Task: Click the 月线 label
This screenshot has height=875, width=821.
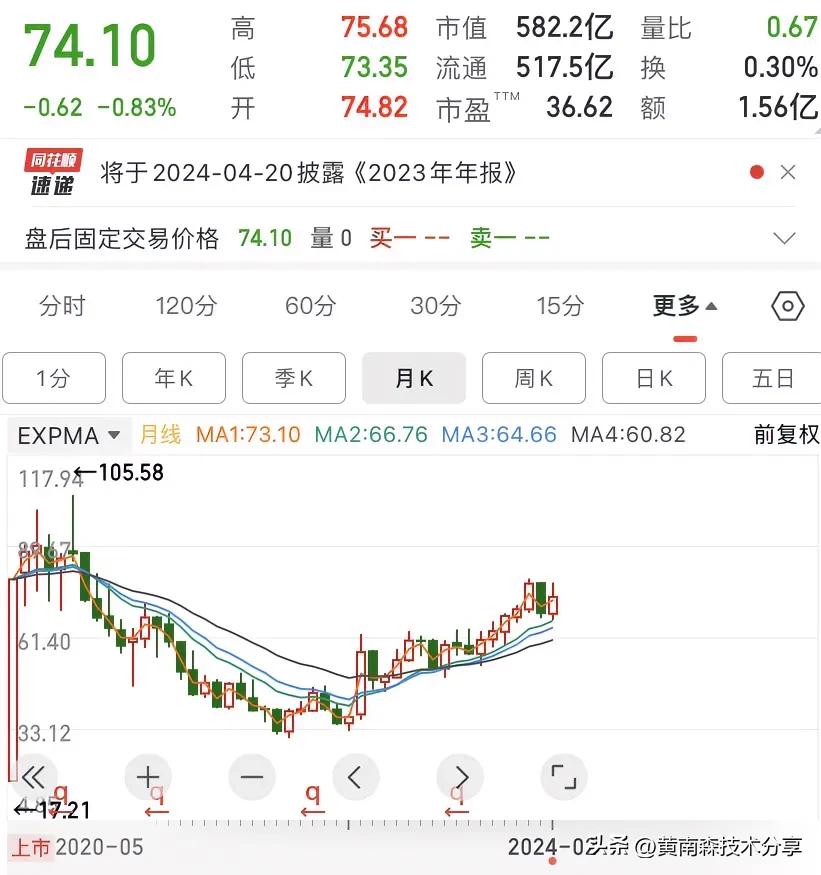Action: coord(161,435)
